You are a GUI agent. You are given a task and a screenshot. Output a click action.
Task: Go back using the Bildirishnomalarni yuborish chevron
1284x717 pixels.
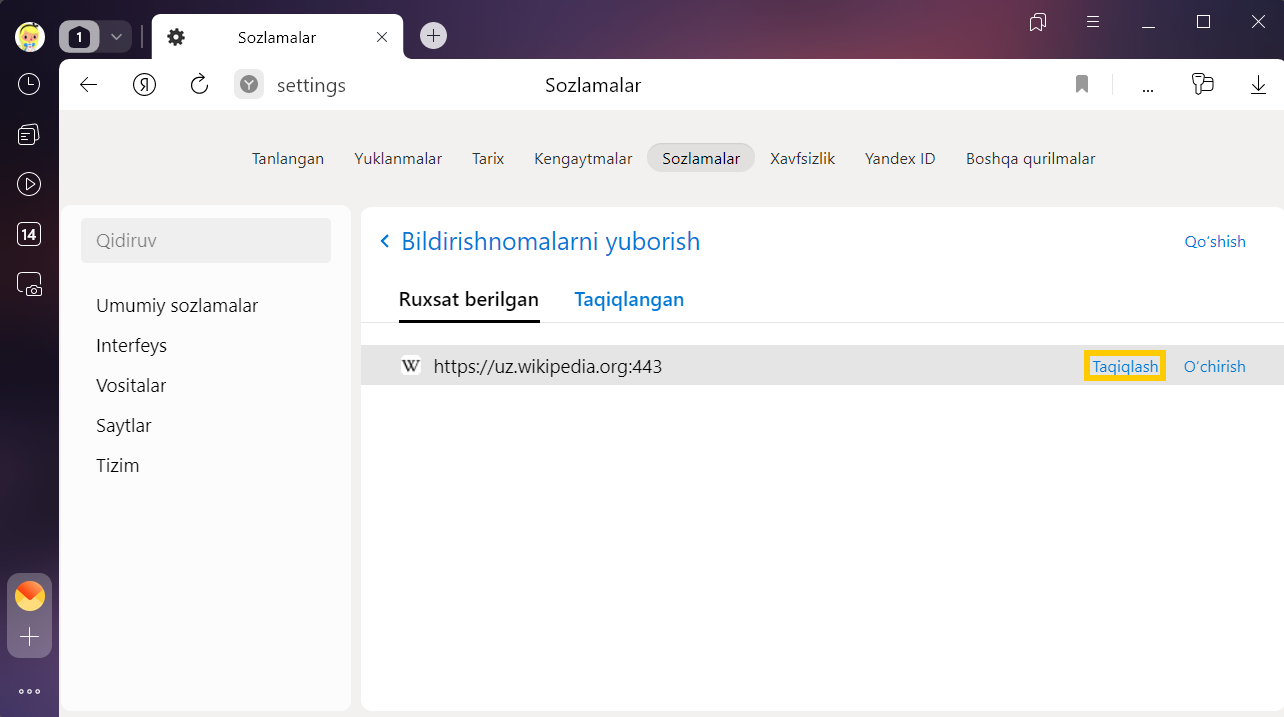point(384,241)
